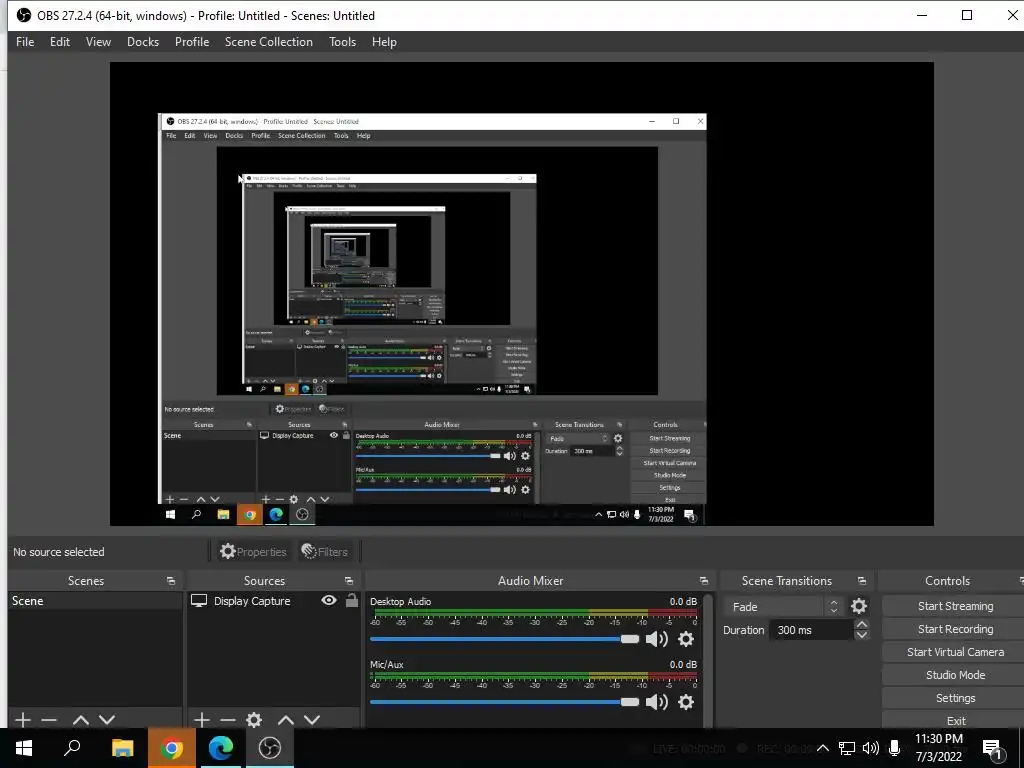Remove selected source with minus icon
The width and height of the screenshot is (1024, 768).
[228, 720]
